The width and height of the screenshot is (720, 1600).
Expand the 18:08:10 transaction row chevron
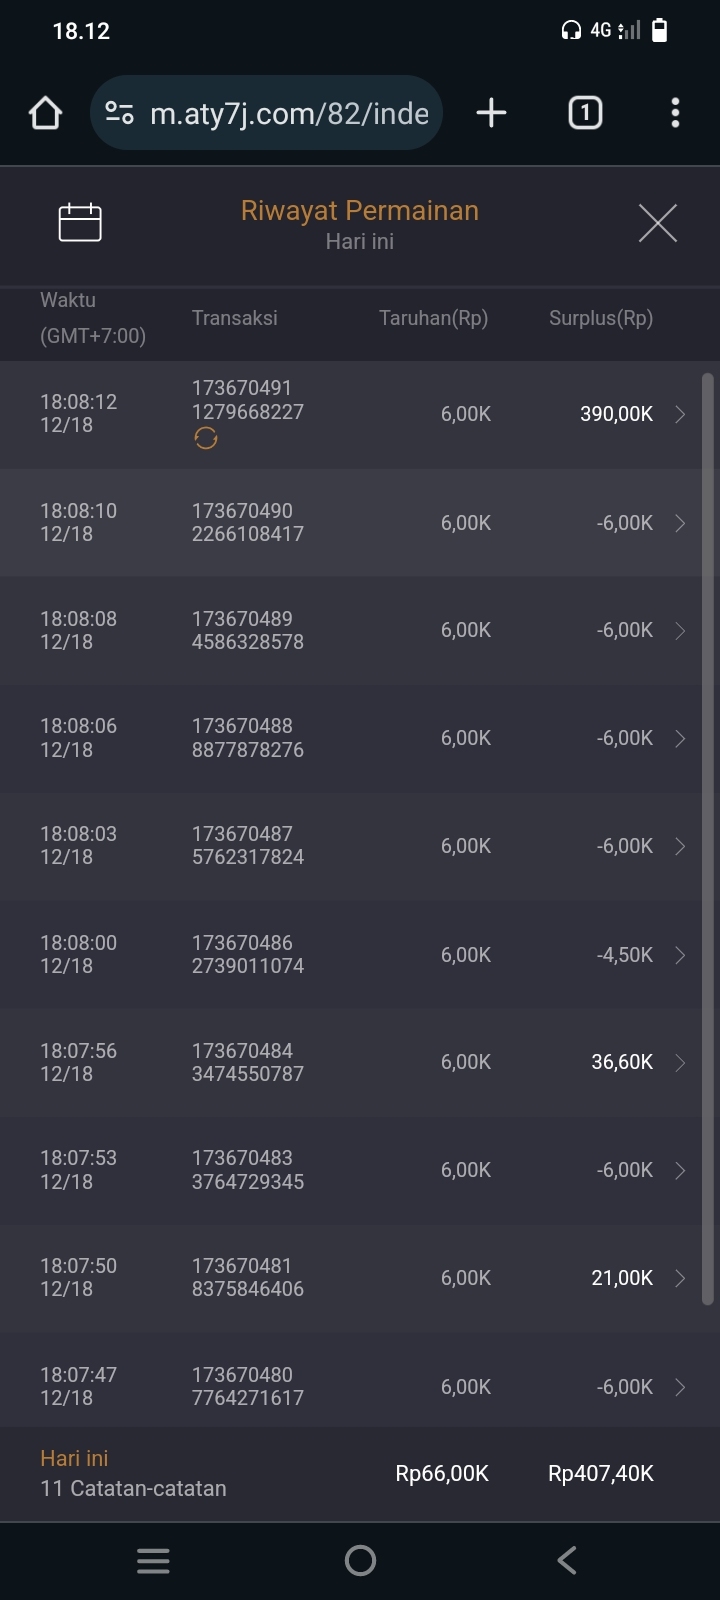coord(680,523)
